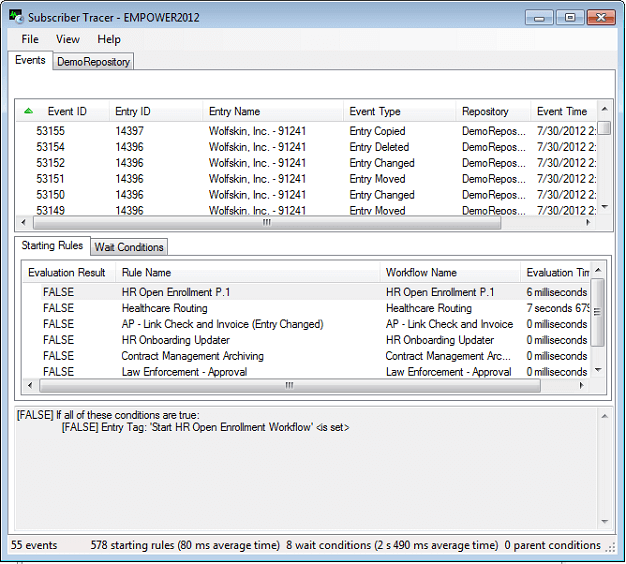The image size is (626, 564).
Task: Click the events list scroll right arrow
Action: pyautogui.click(x=588, y=222)
